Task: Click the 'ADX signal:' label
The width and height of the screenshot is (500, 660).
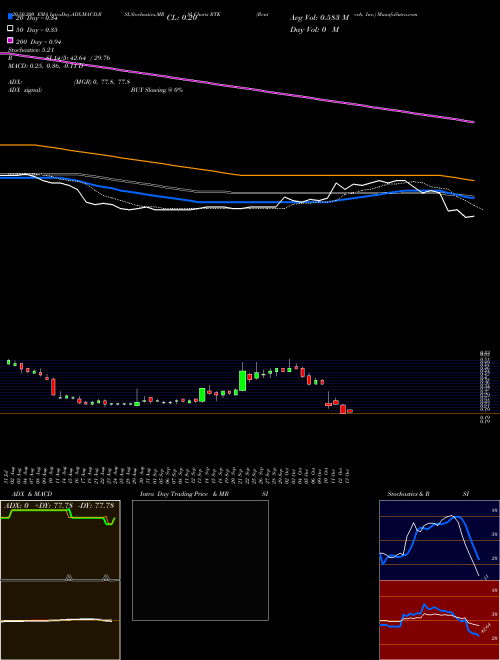Action: pyautogui.click(x=25, y=90)
